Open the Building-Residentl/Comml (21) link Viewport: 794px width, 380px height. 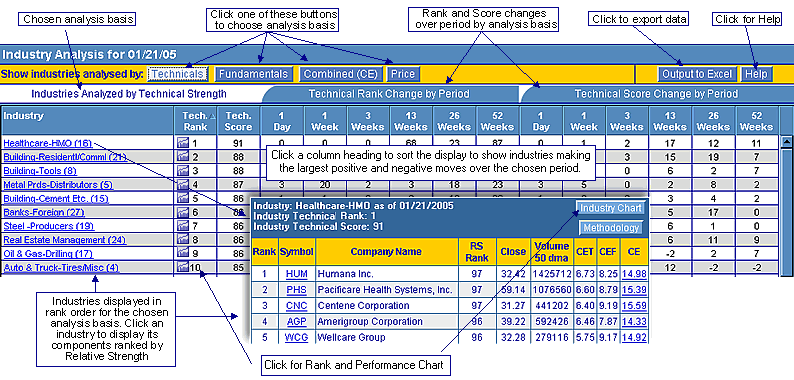(65, 157)
